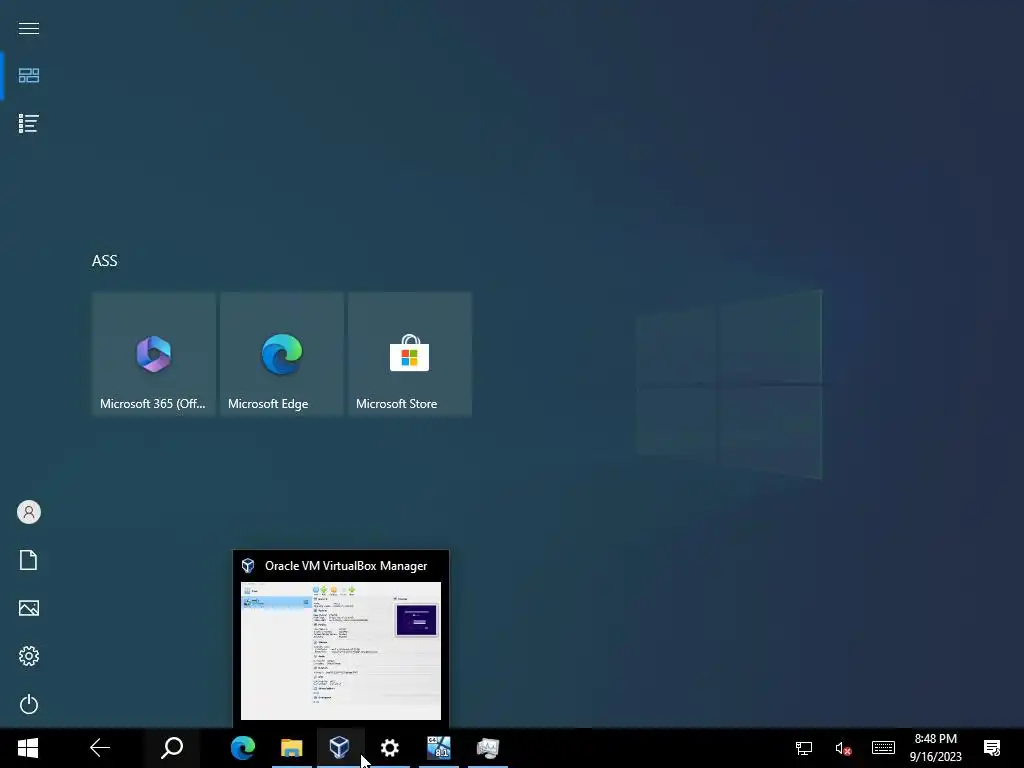Switch to All apps list view

point(29,123)
